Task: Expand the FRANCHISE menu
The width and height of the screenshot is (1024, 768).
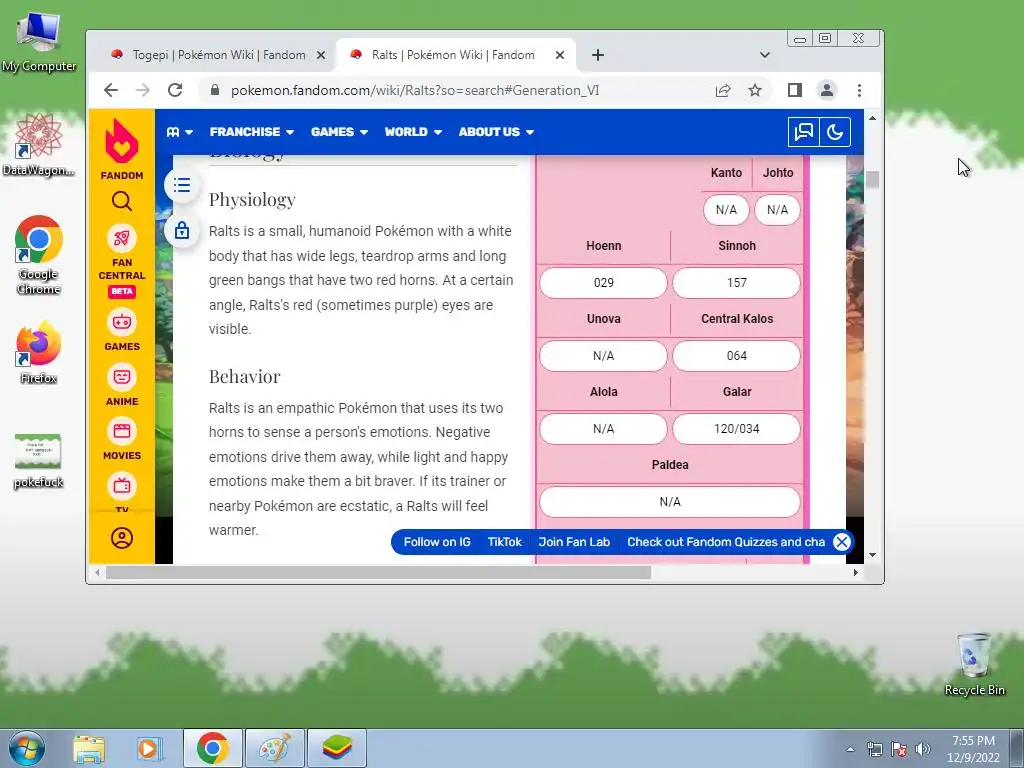Action: 252,132
